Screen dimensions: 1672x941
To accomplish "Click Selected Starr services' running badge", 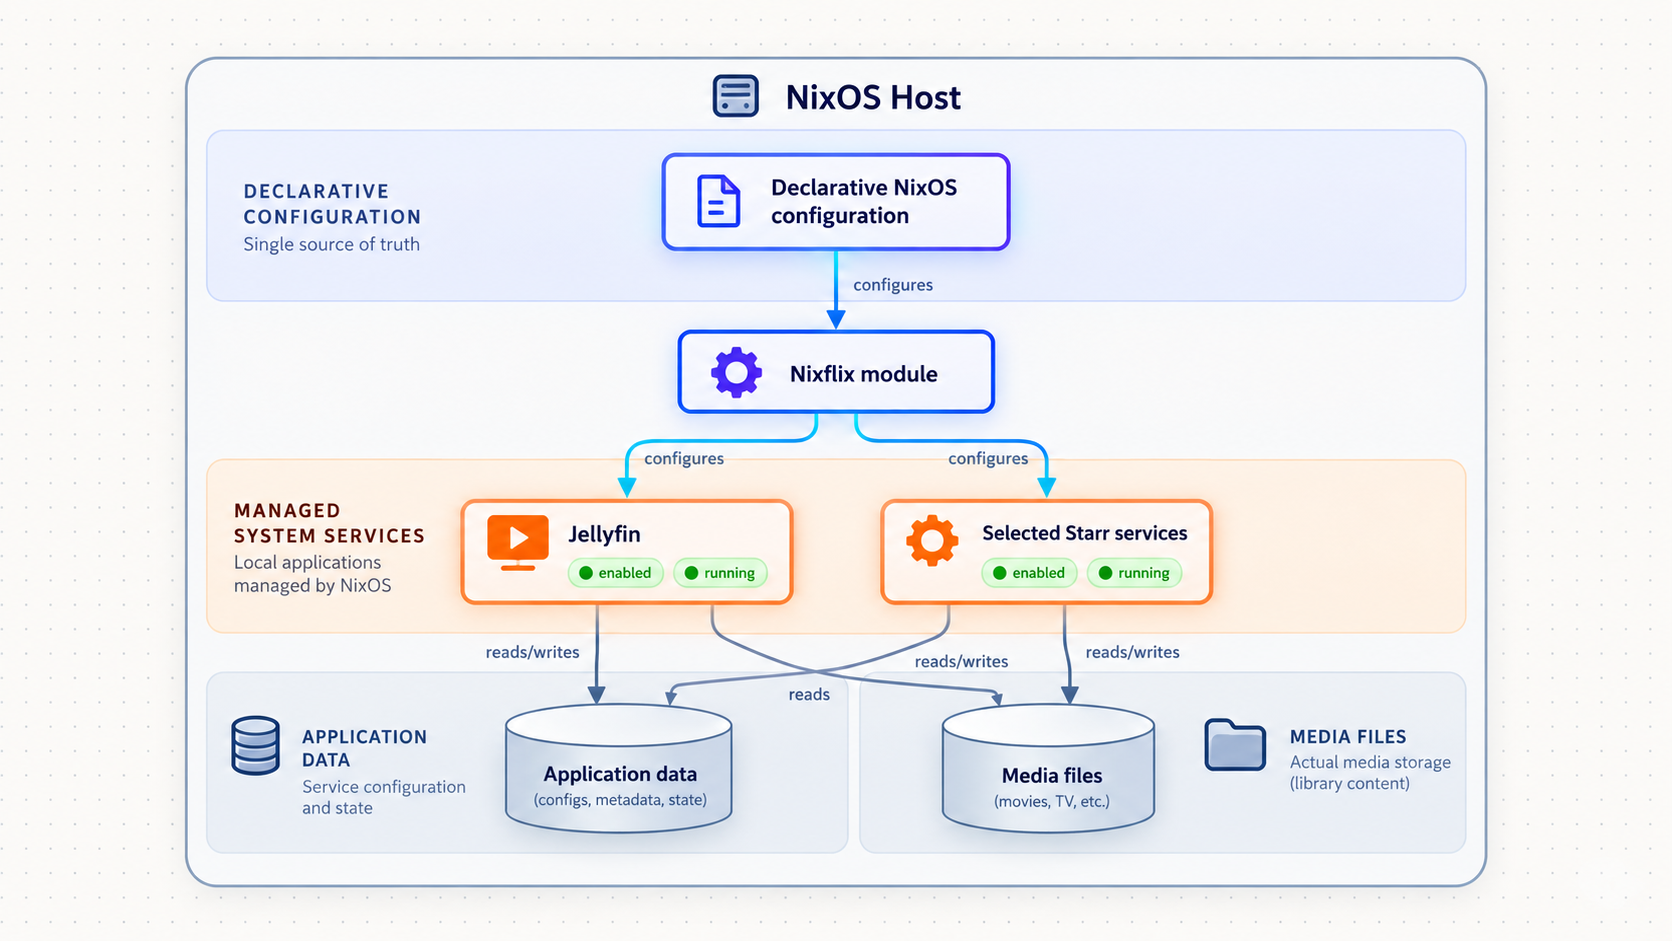I will point(1134,573).
